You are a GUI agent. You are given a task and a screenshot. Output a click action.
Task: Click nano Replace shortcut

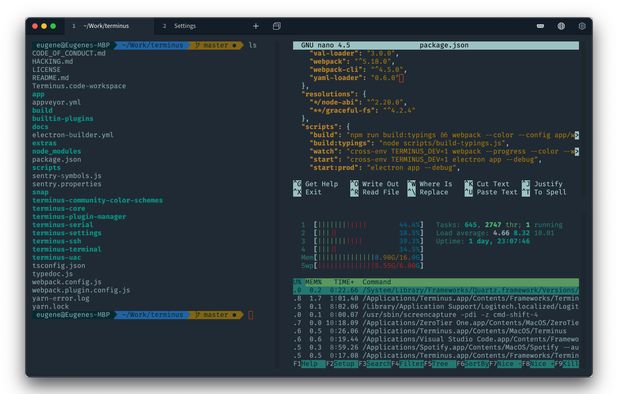pyautogui.click(x=428, y=192)
